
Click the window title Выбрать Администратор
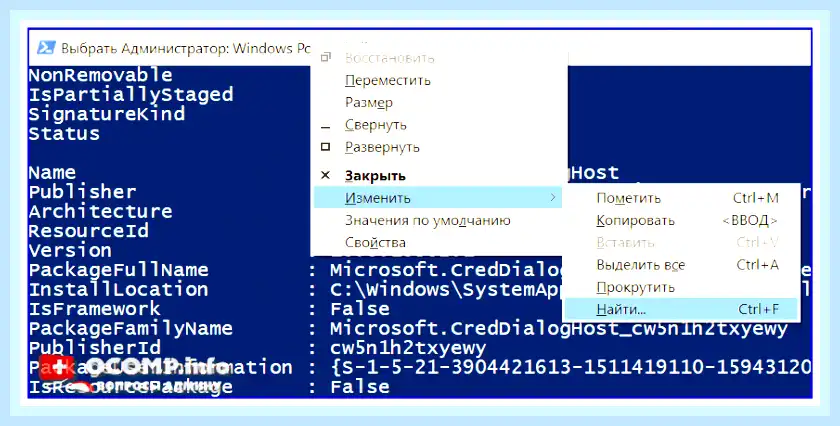(x=185, y=48)
